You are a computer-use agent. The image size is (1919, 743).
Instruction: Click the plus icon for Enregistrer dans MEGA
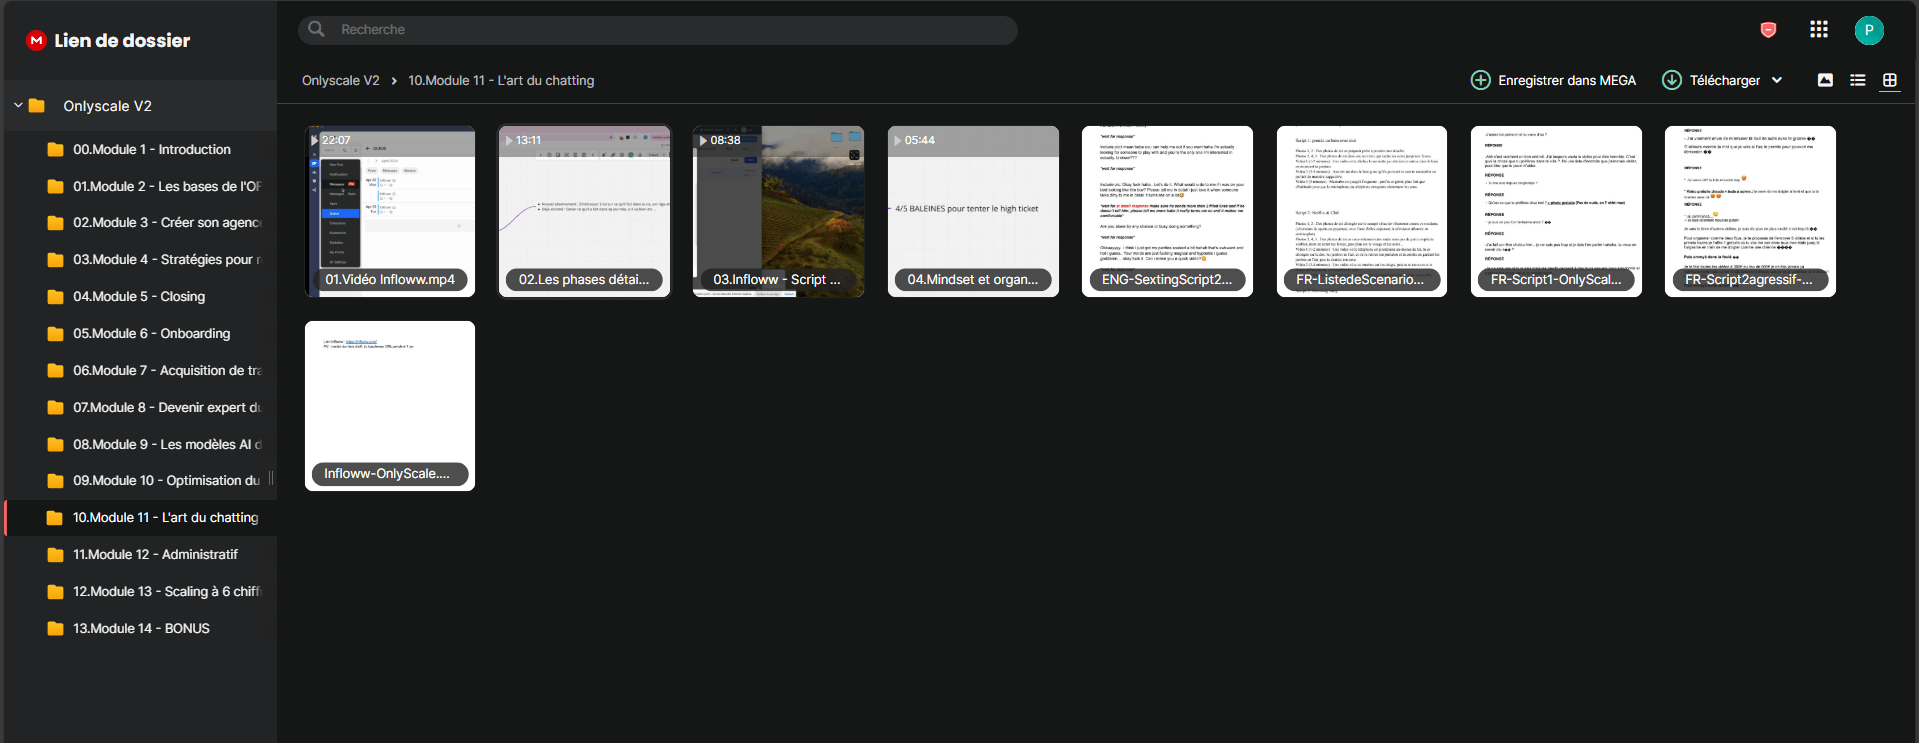[1480, 80]
